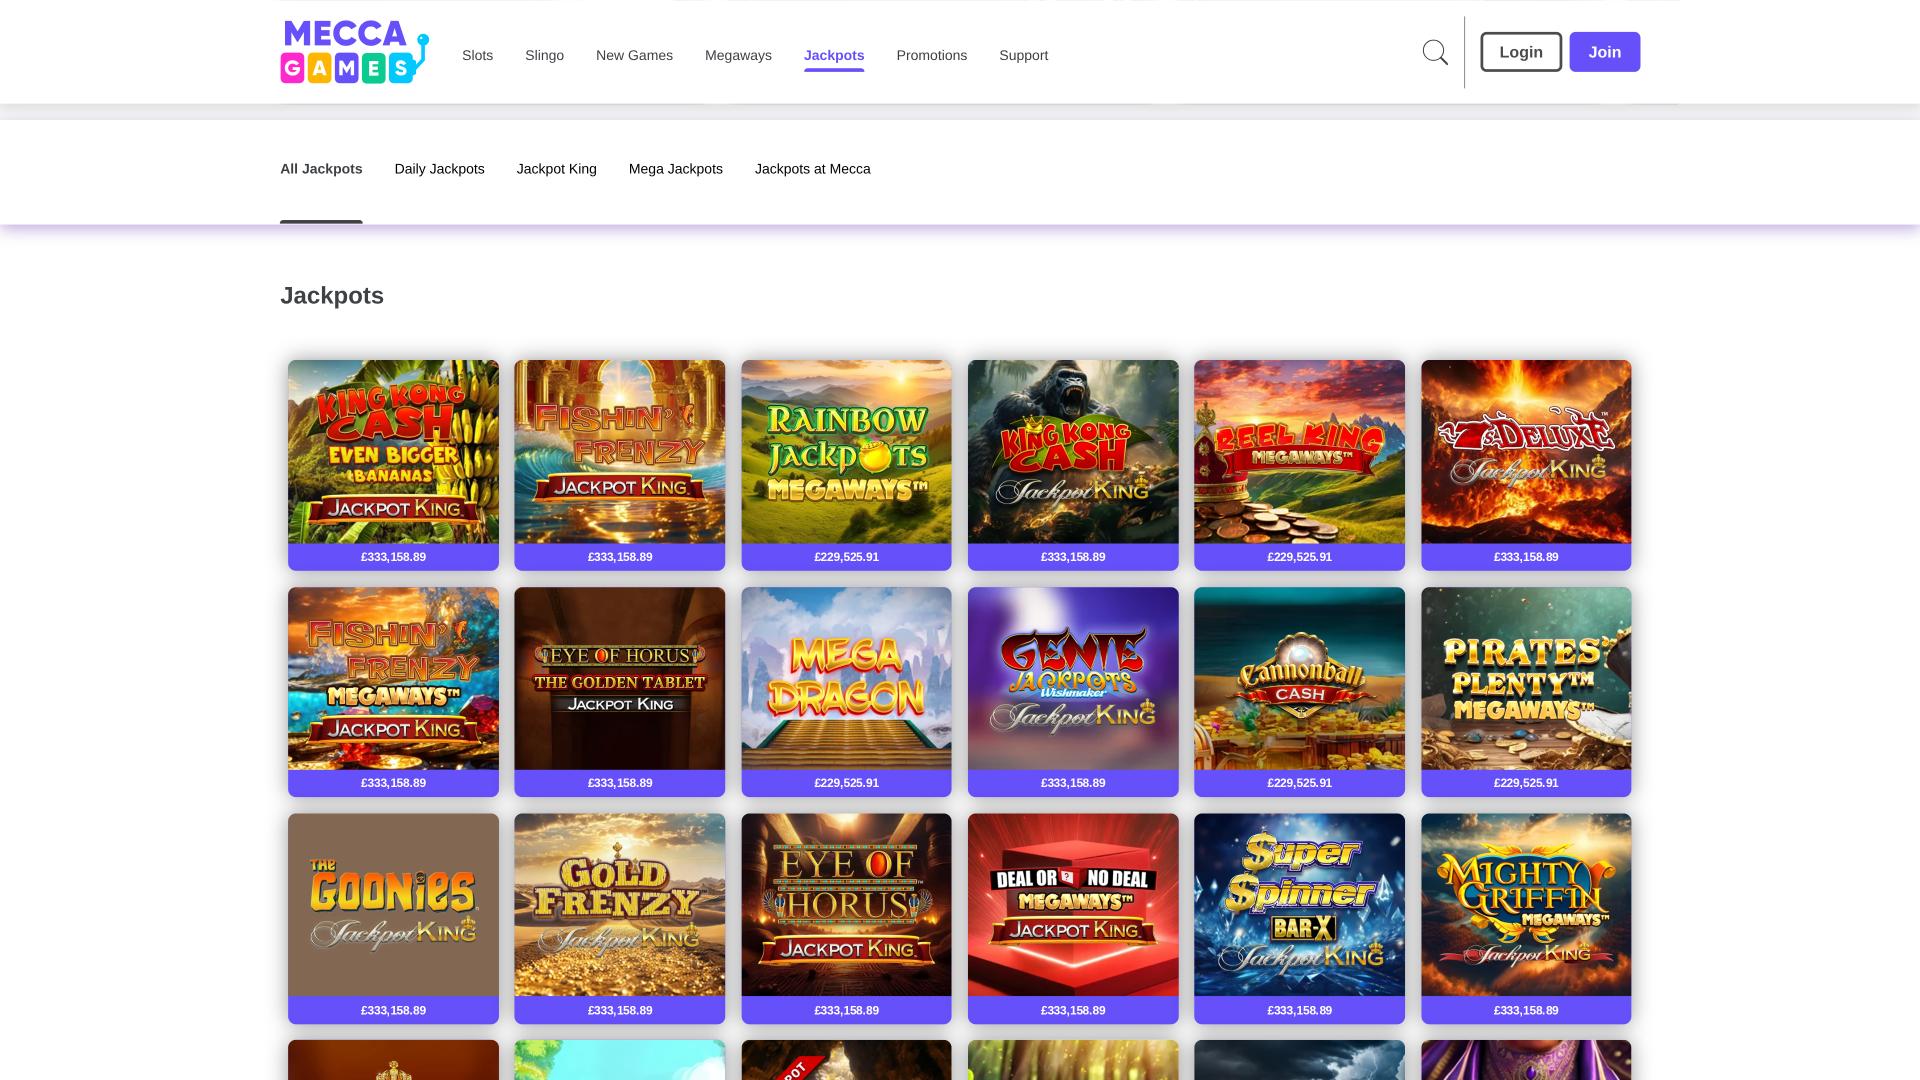Open the Slots menu item
Image resolution: width=1920 pixels, height=1080 pixels.
point(477,55)
